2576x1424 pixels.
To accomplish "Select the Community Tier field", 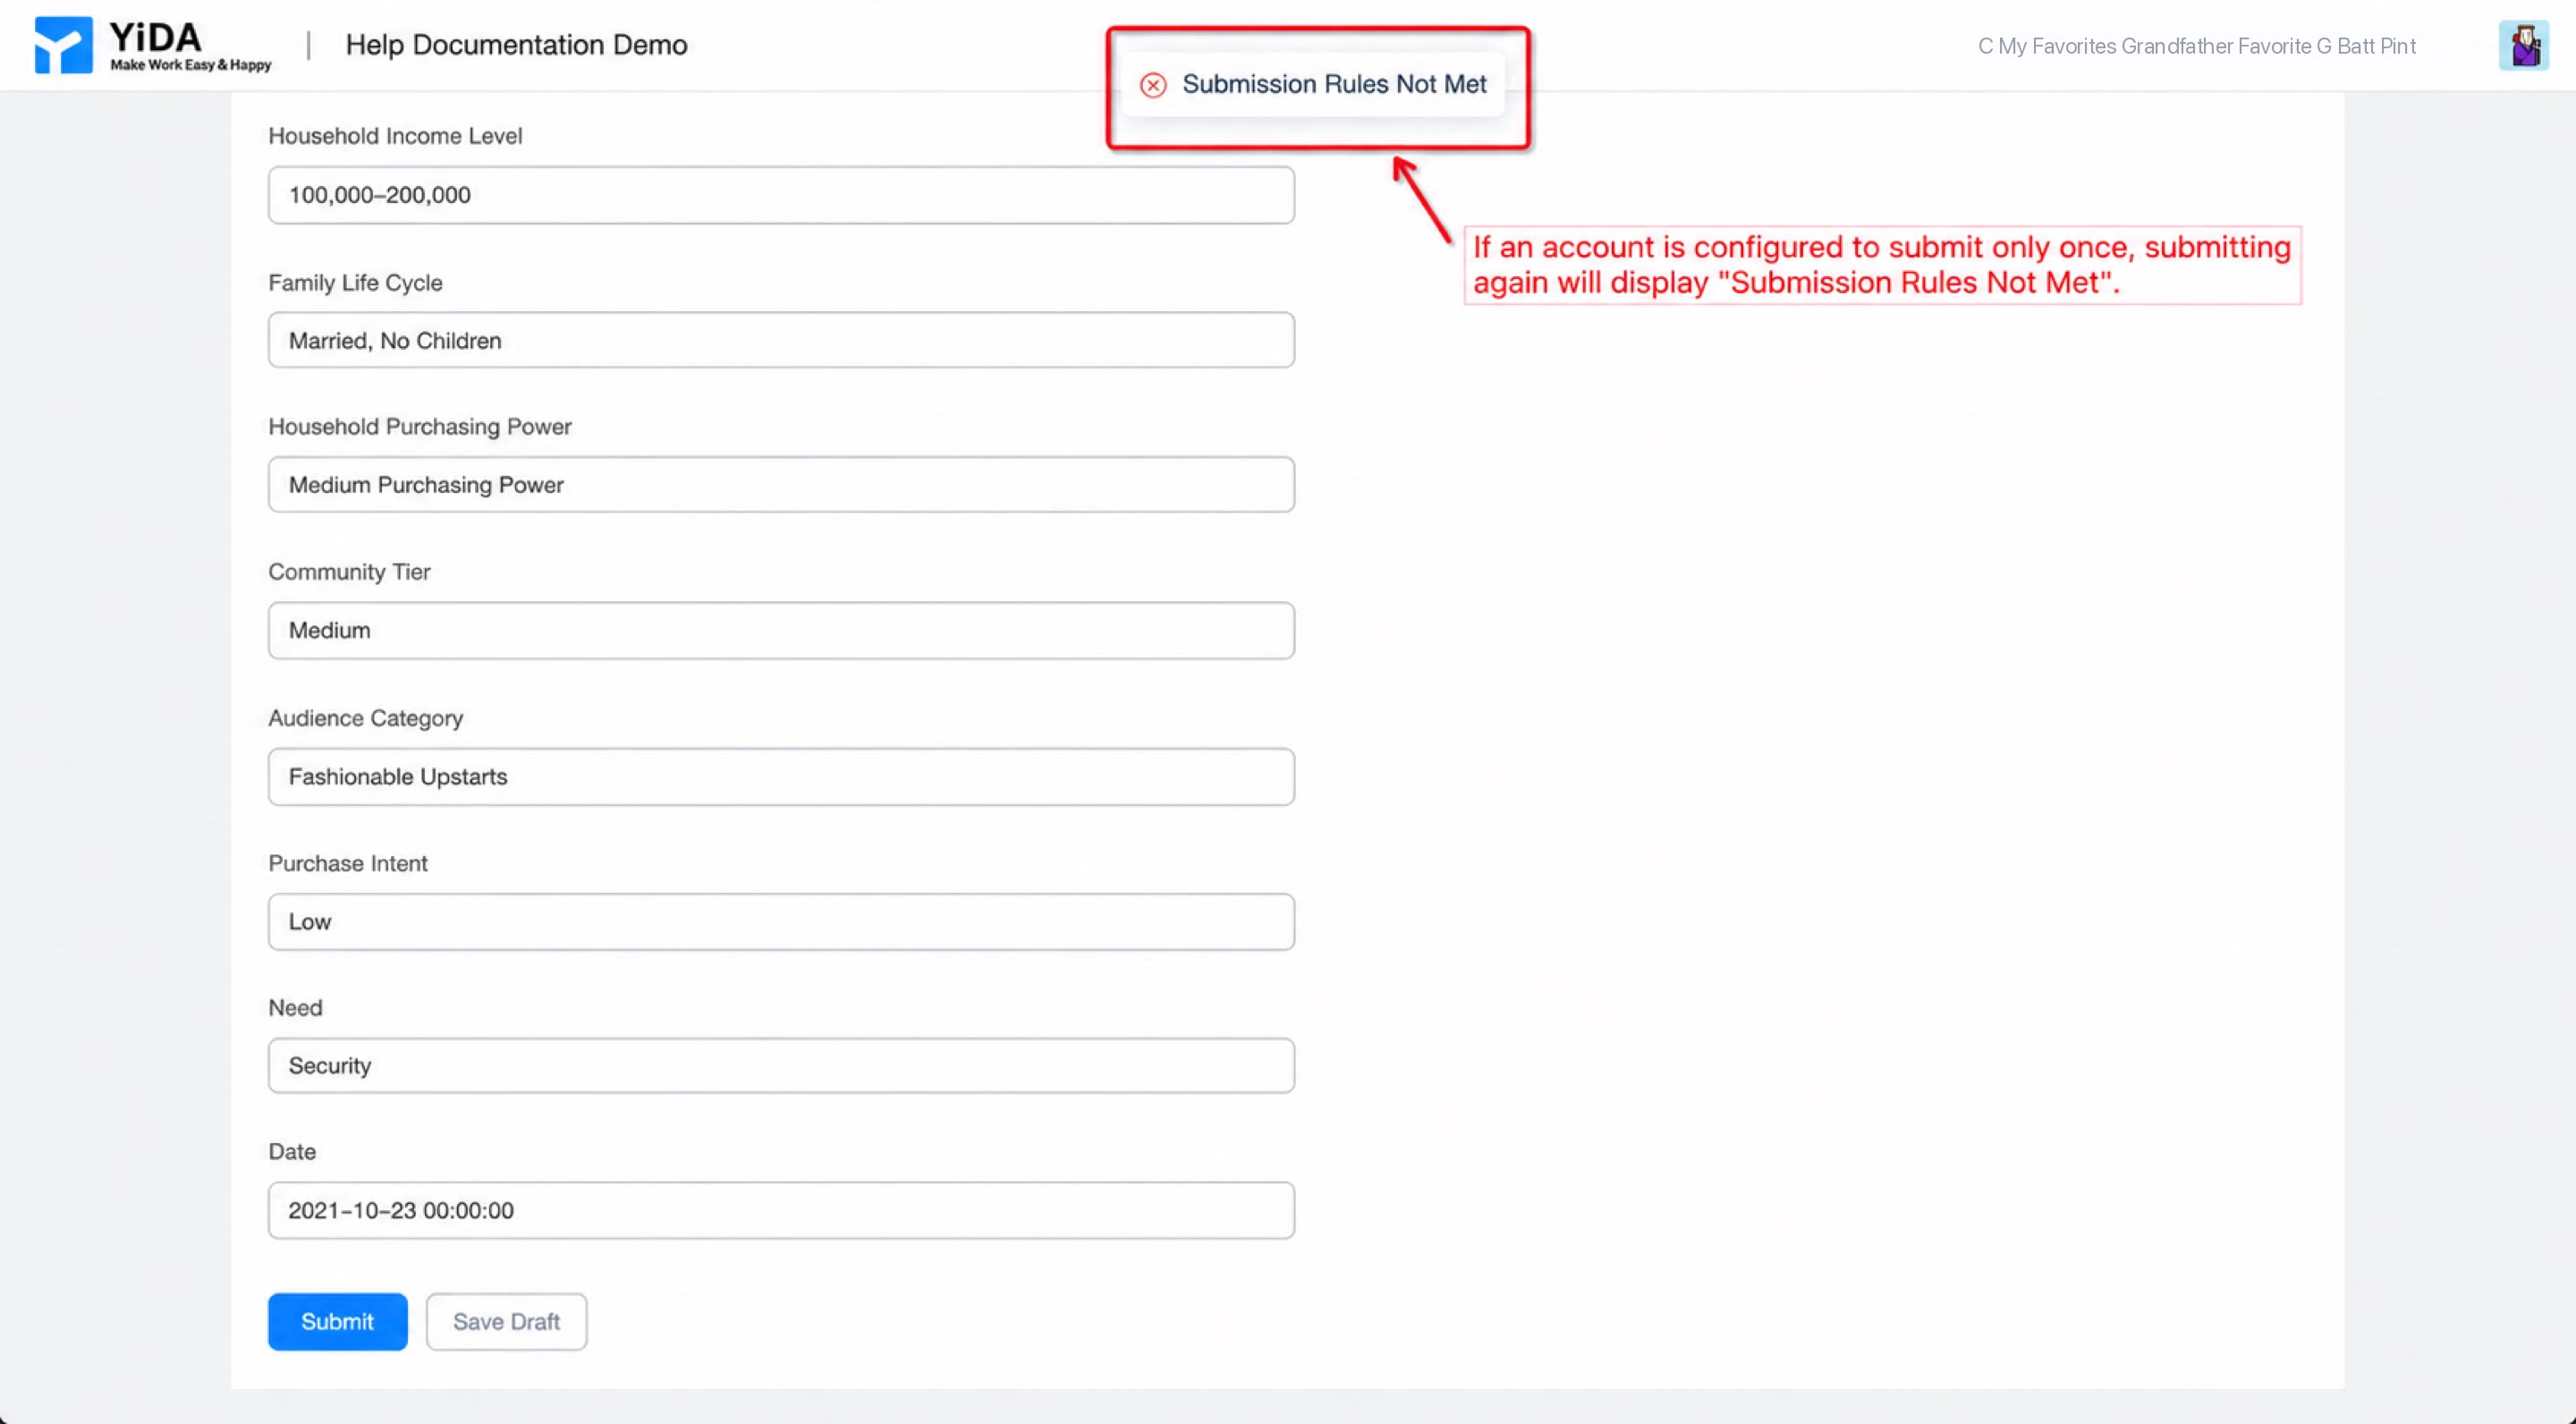I will (781, 630).
